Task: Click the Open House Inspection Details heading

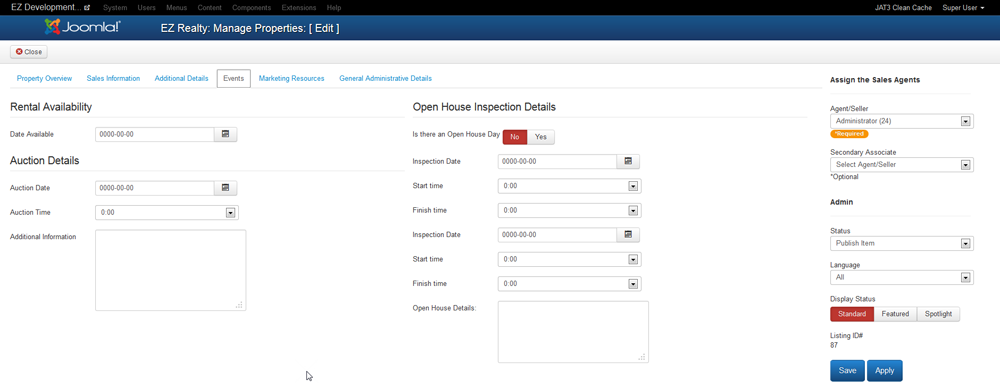Action: [x=484, y=107]
